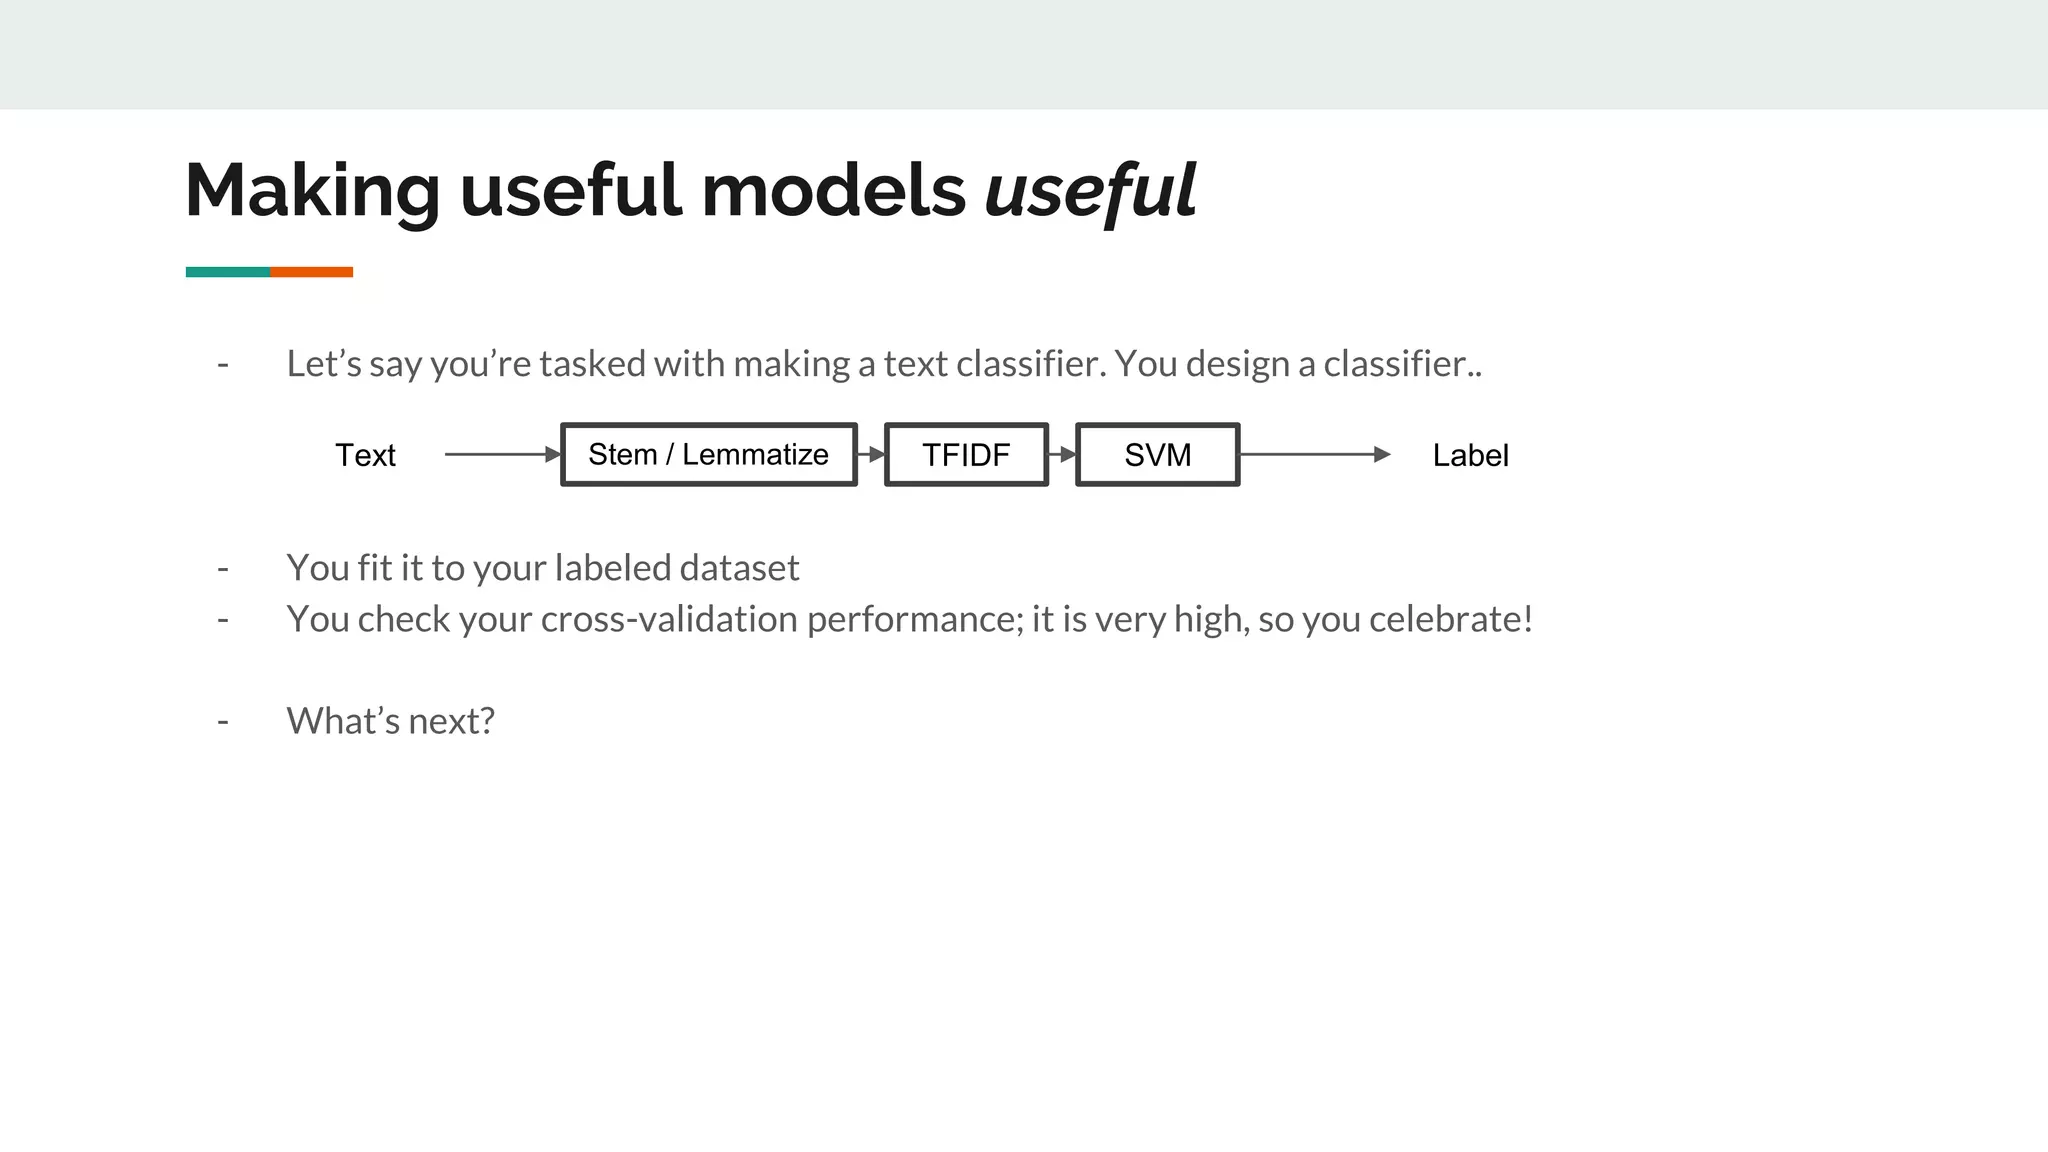Click the small arrow between TFIDF and SVM
Viewport: 2048px width, 1152px height.
(x=1062, y=455)
